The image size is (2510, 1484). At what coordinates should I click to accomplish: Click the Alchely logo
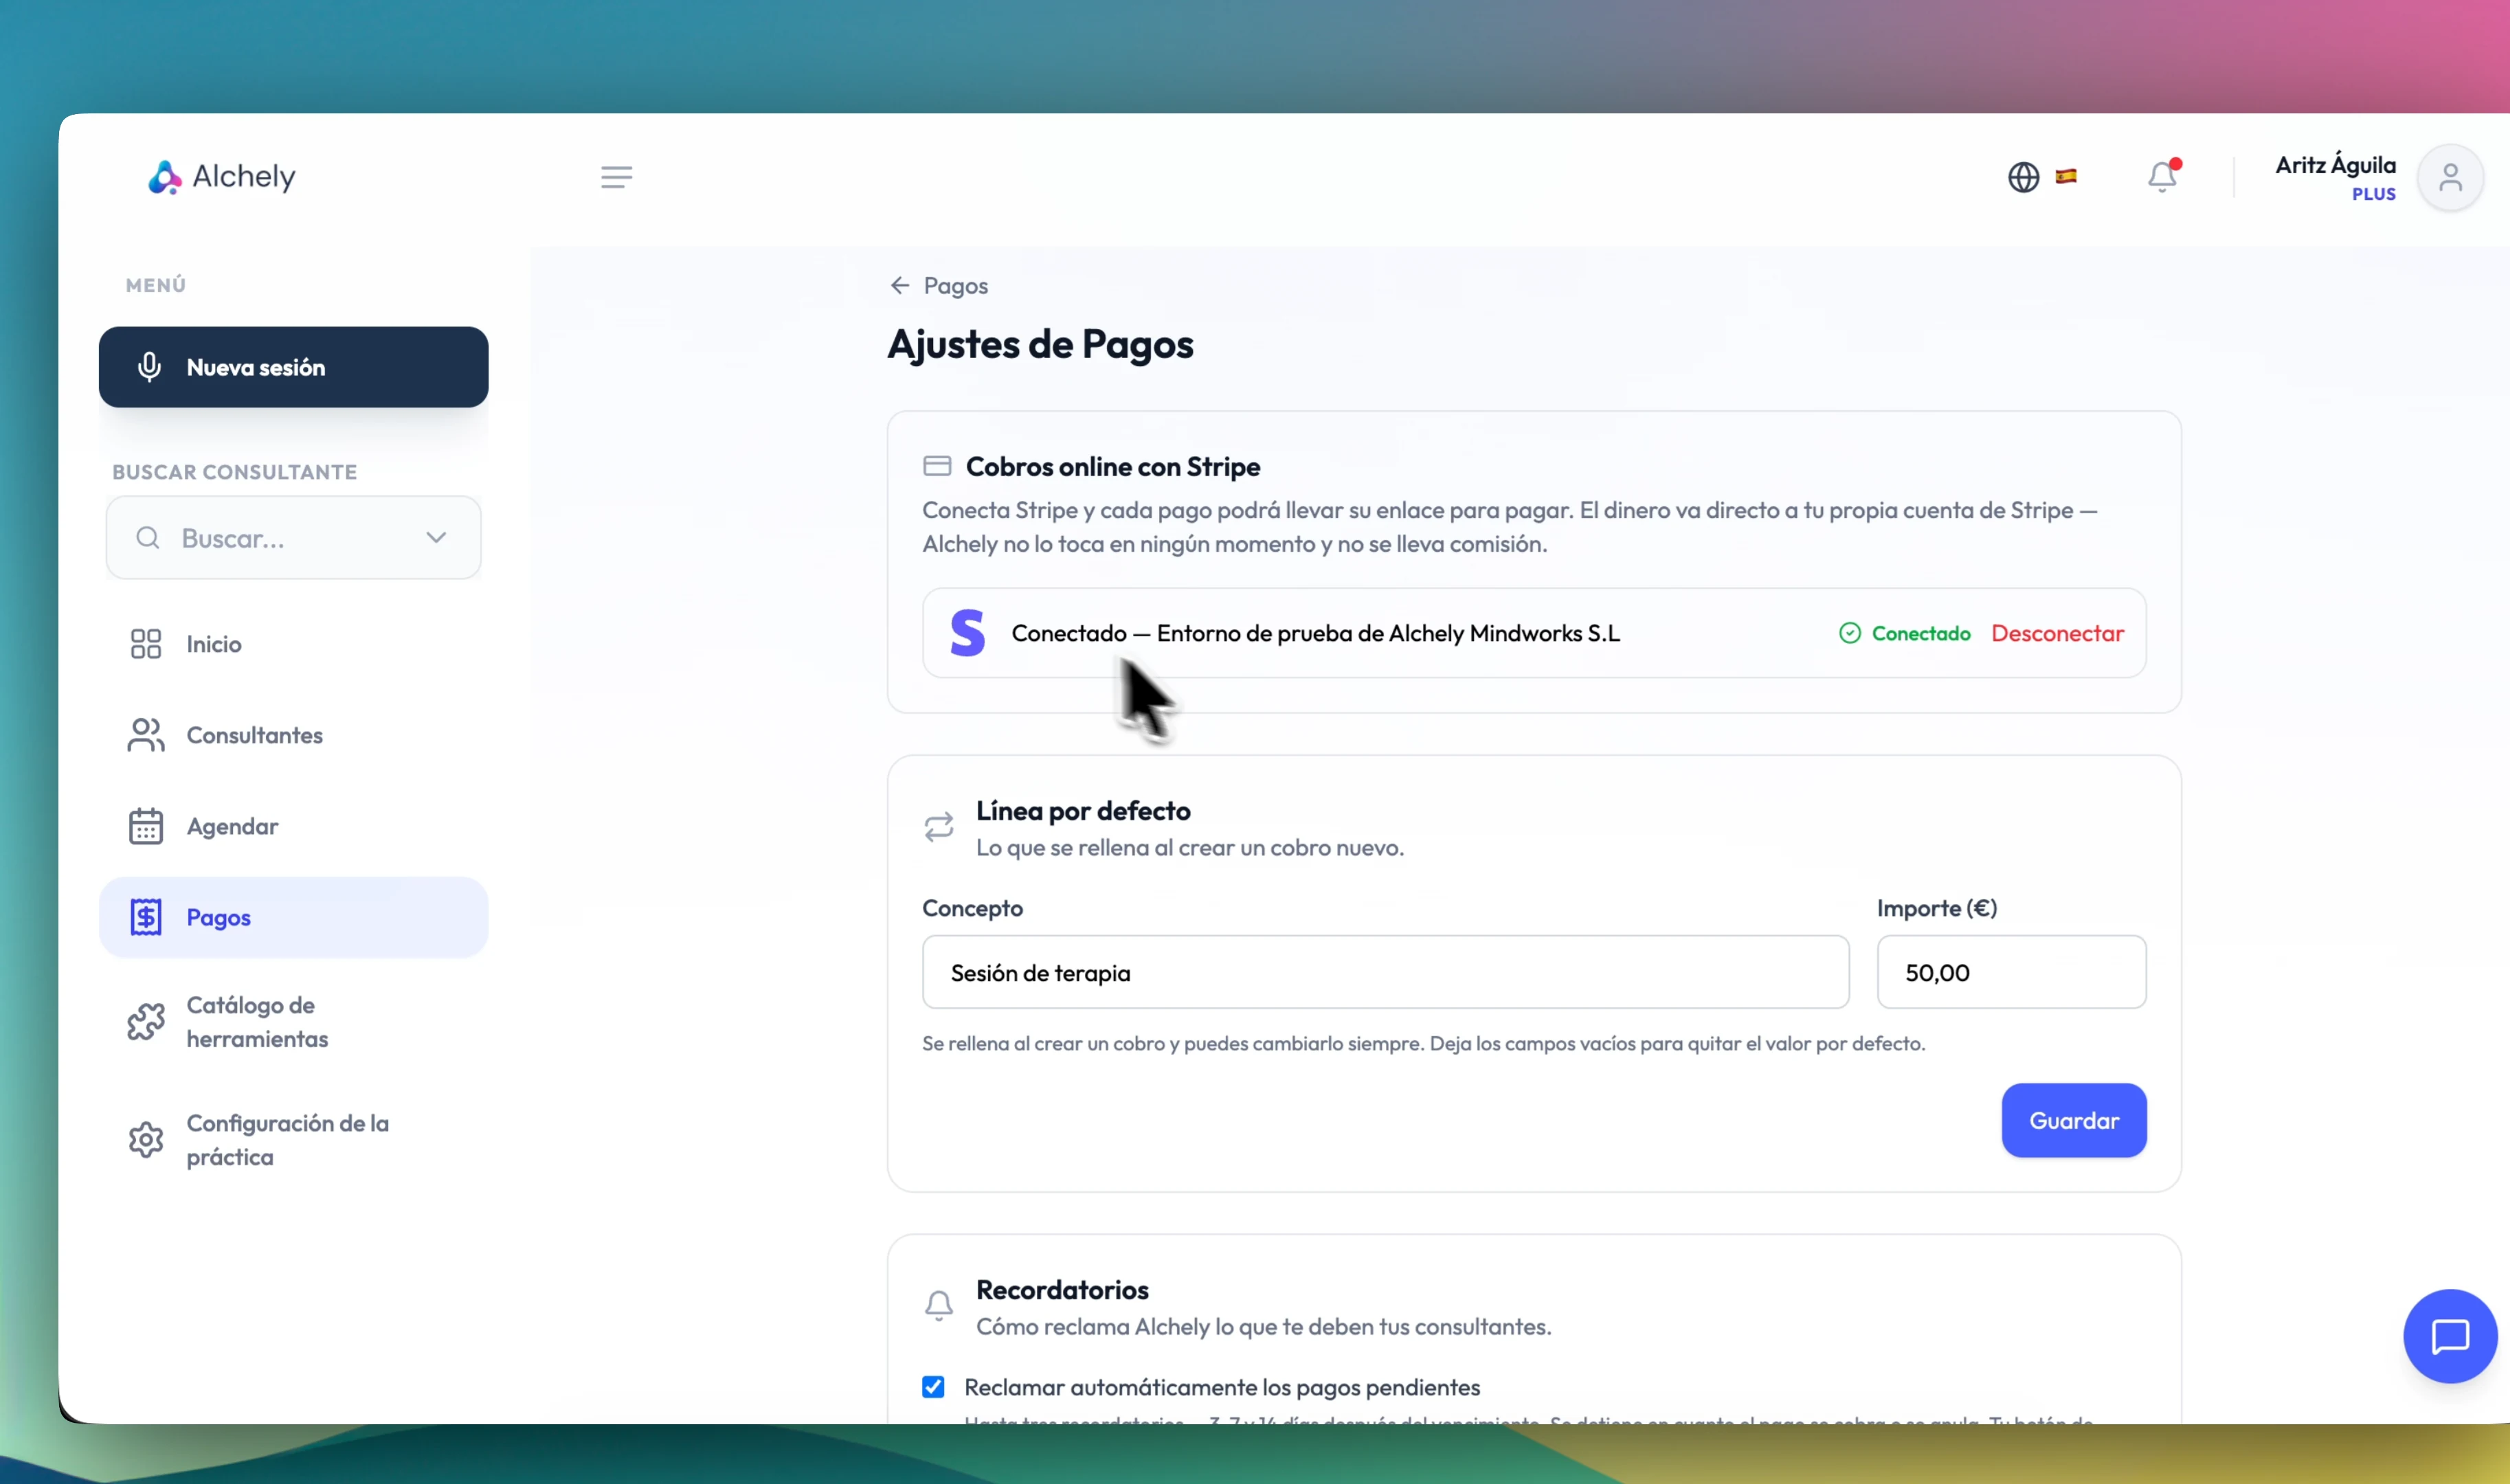[222, 177]
